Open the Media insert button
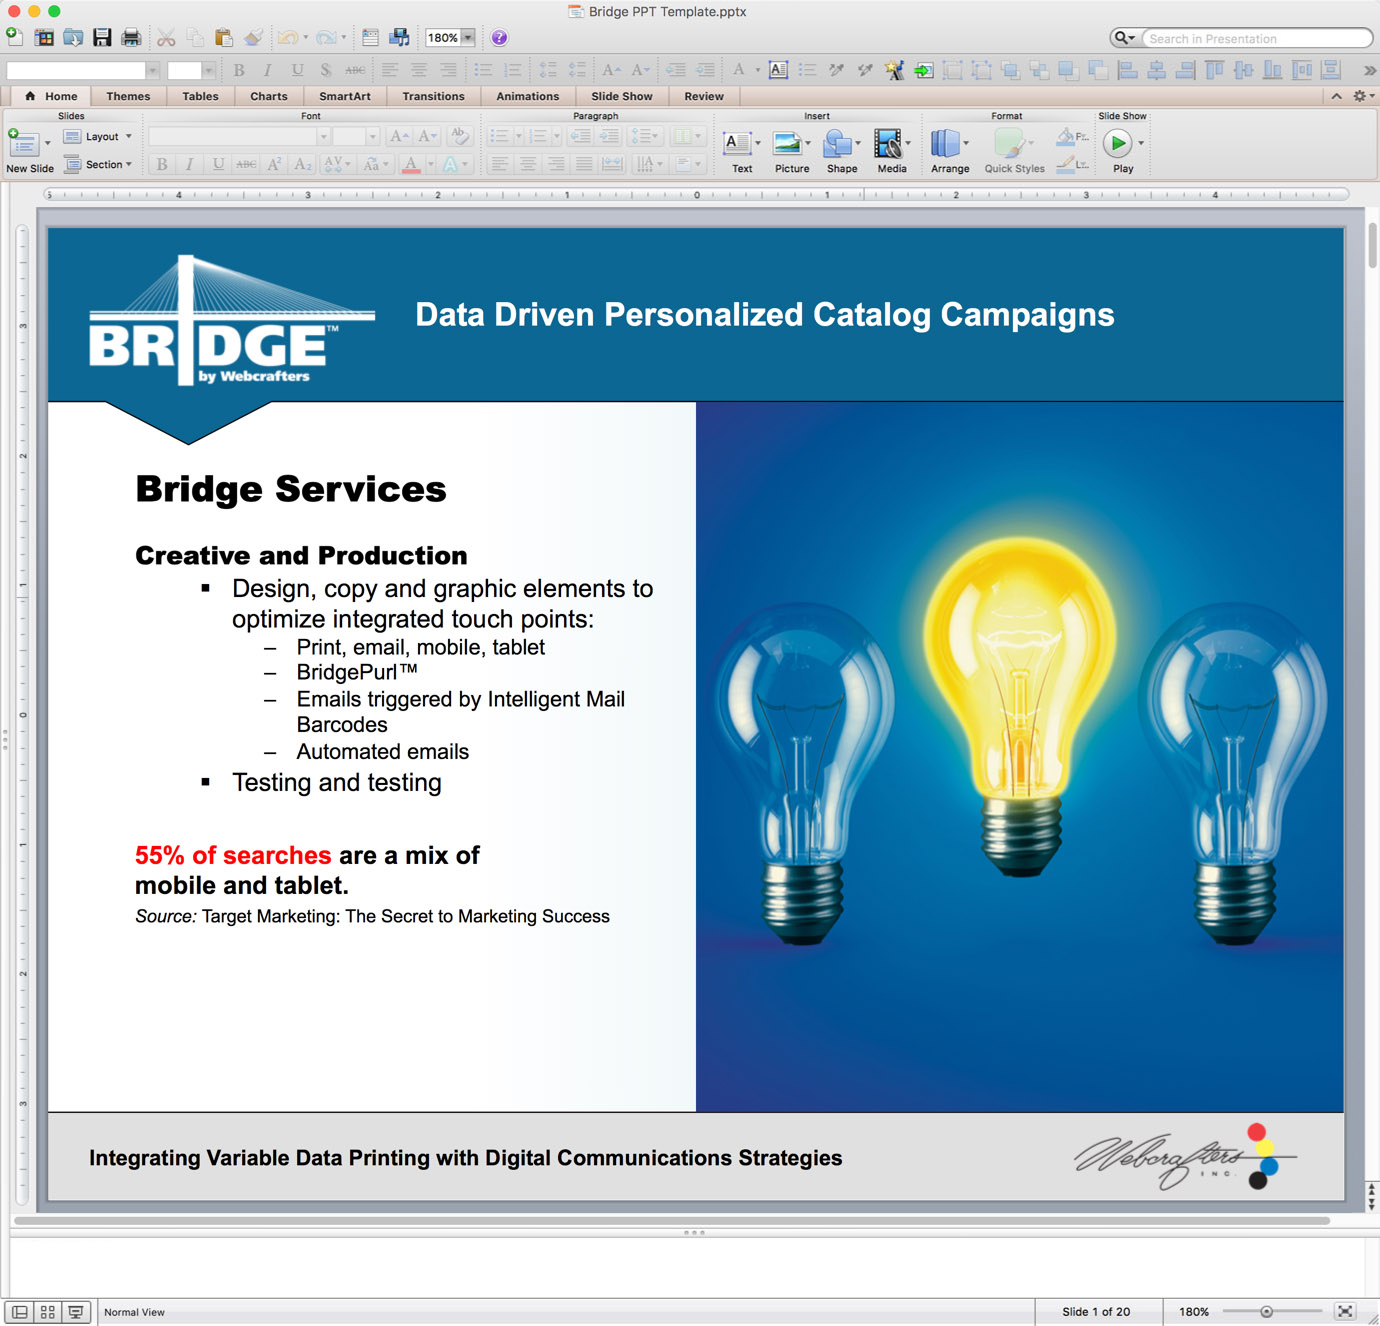Viewport: 1380px width, 1326px height. 891,150
